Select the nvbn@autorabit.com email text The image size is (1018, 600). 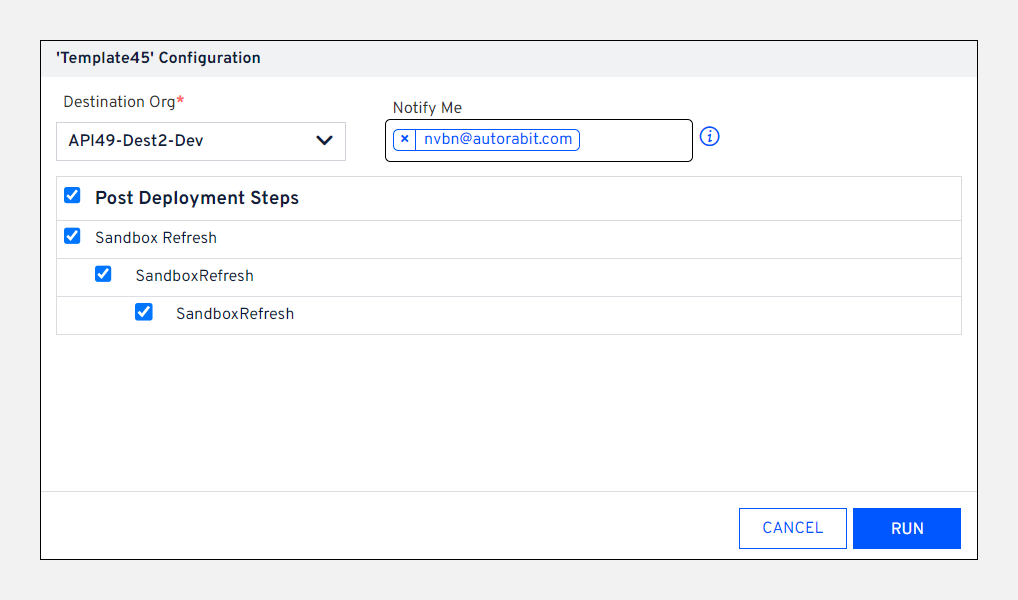click(498, 139)
